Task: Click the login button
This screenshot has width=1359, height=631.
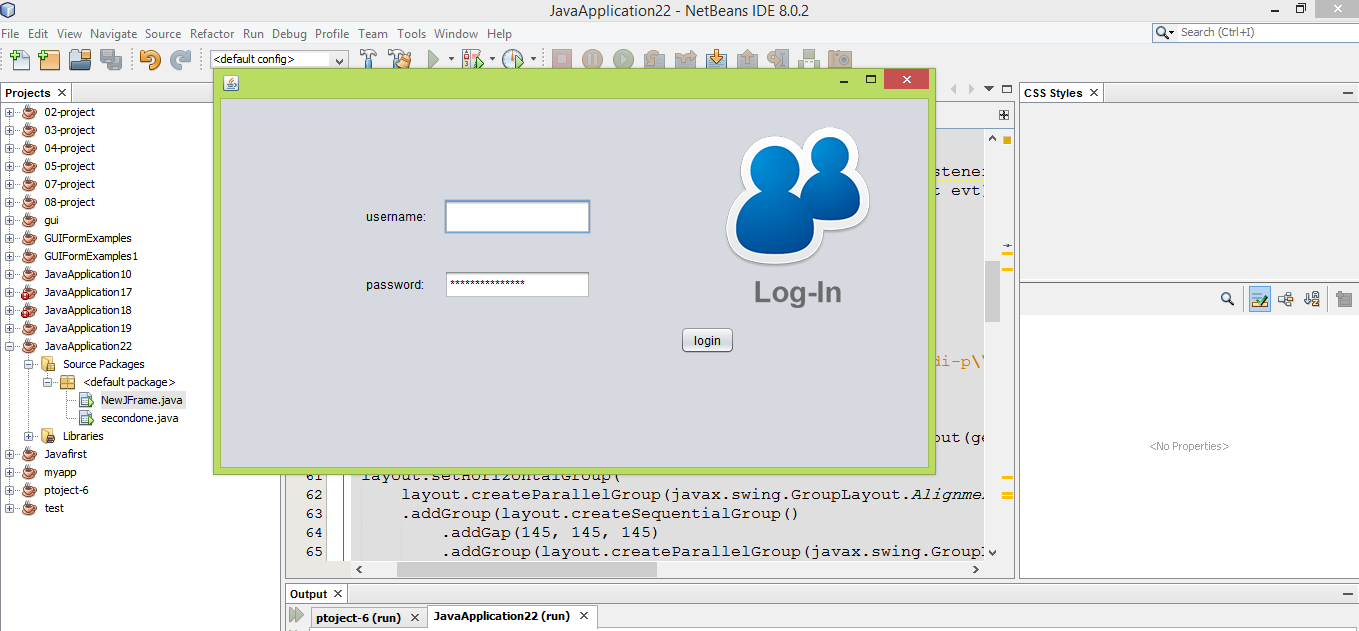Action: pos(707,341)
